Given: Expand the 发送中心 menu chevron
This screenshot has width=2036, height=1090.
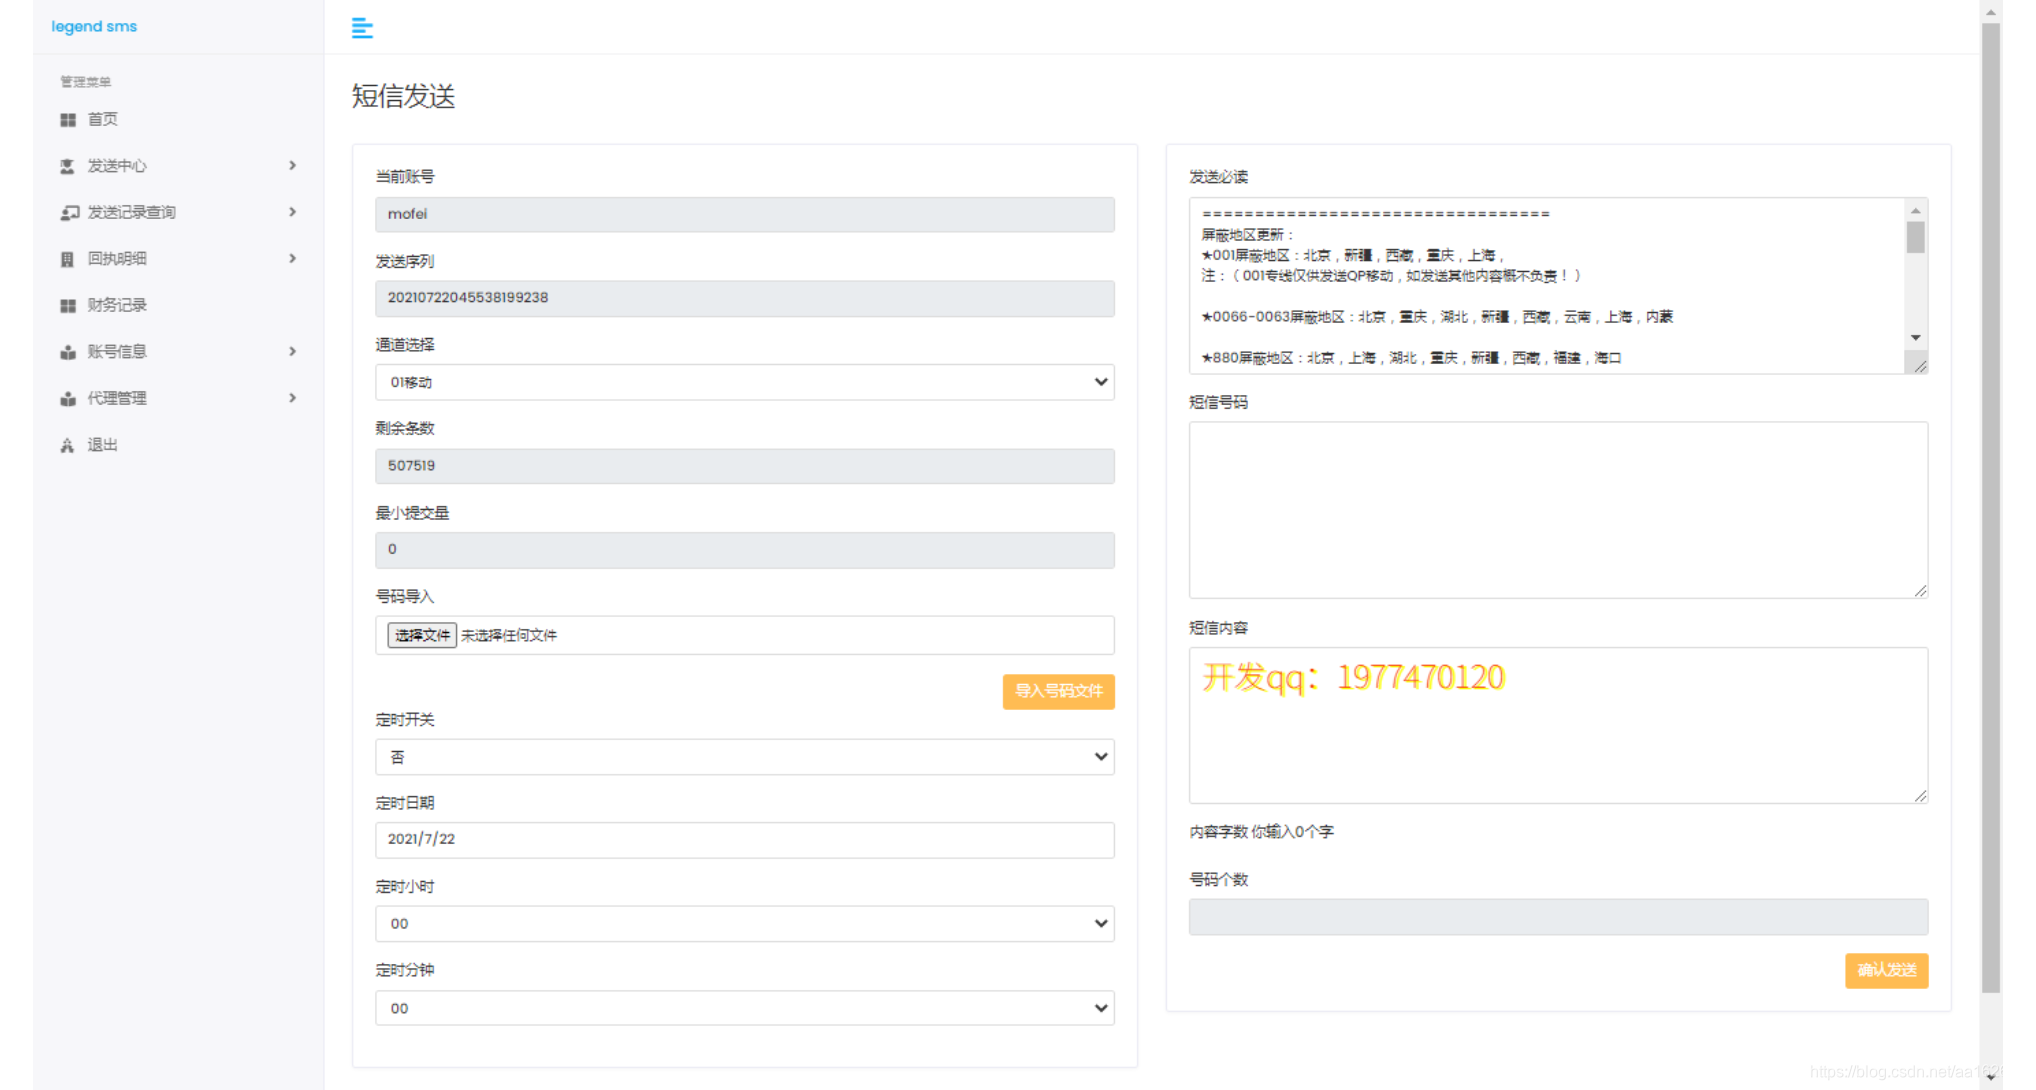Looking at the screenshot, I should click(x=292, y=166).
